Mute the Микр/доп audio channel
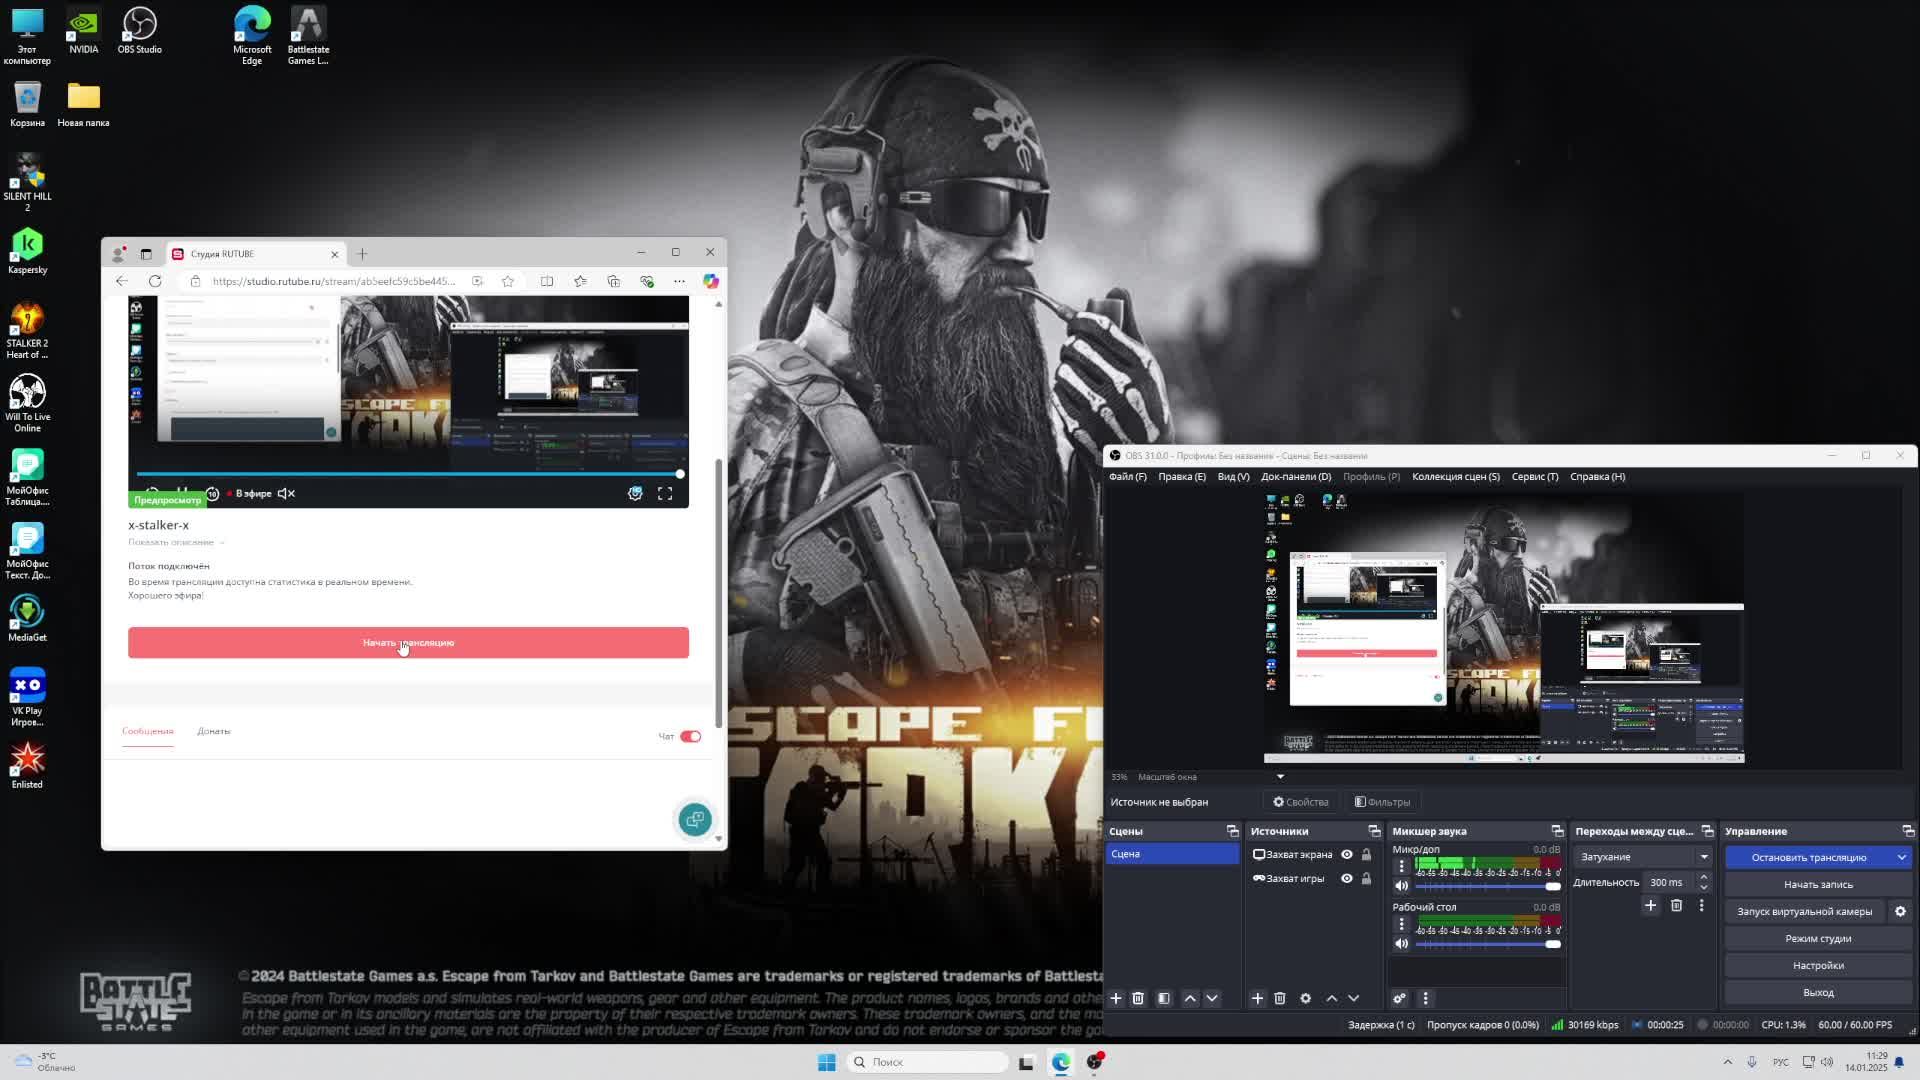 (1401, 886)
